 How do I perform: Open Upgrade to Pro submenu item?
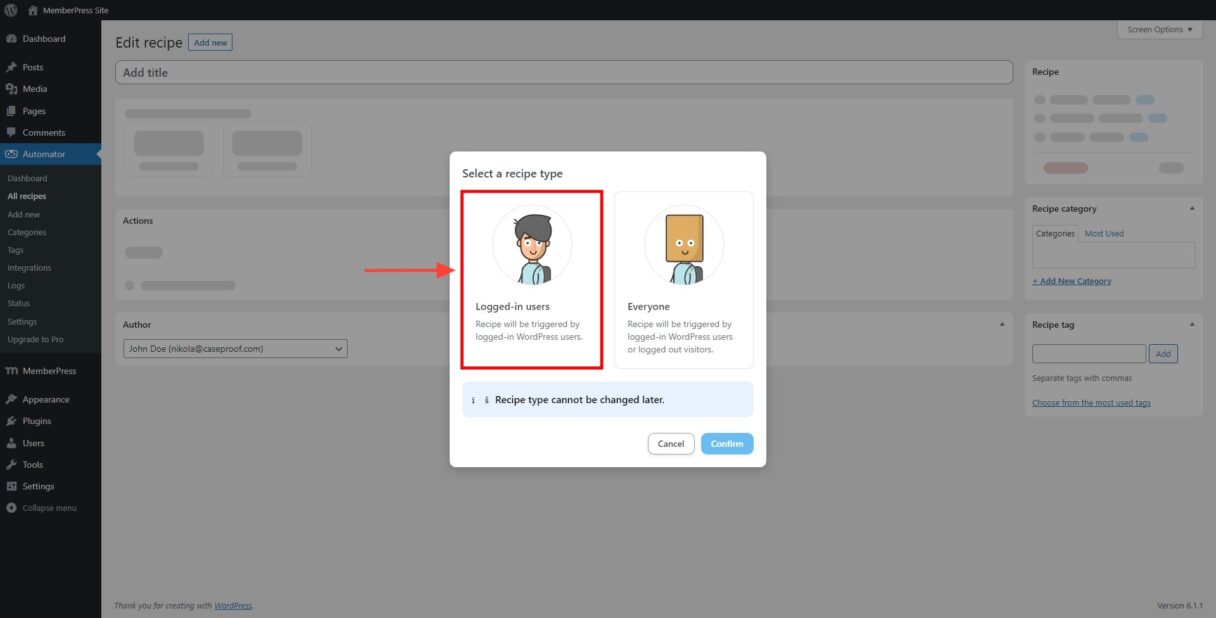[35, 339]
